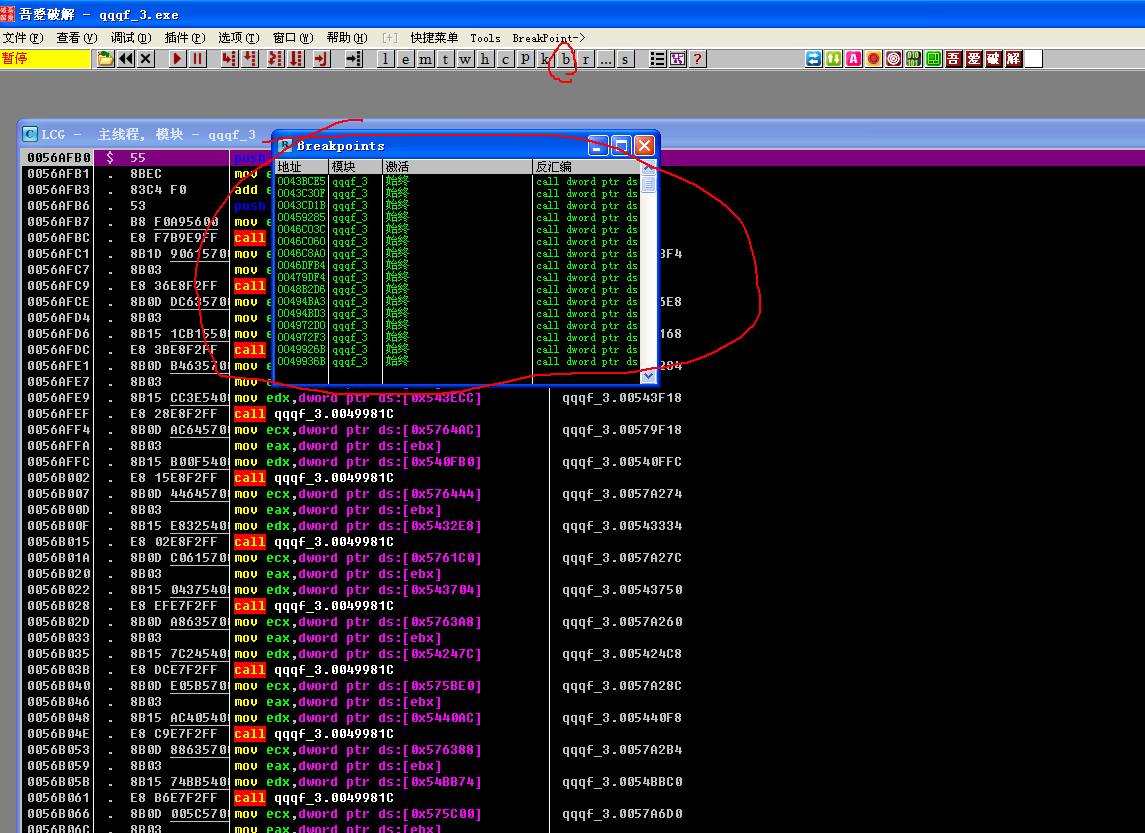This screenshot has width=1145, height=833.
Task: Show log window with l button
Action: tap(386, 59)
